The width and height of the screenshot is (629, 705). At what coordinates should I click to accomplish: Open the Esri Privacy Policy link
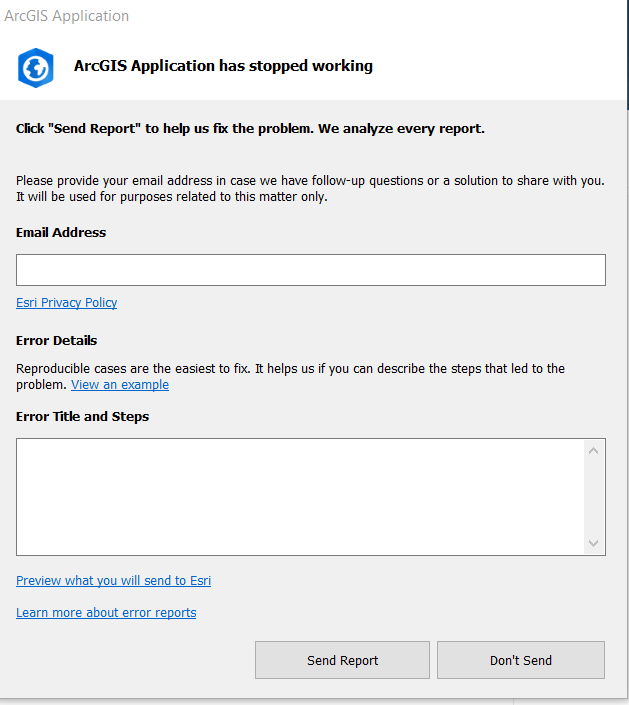(x=67, y=303)
